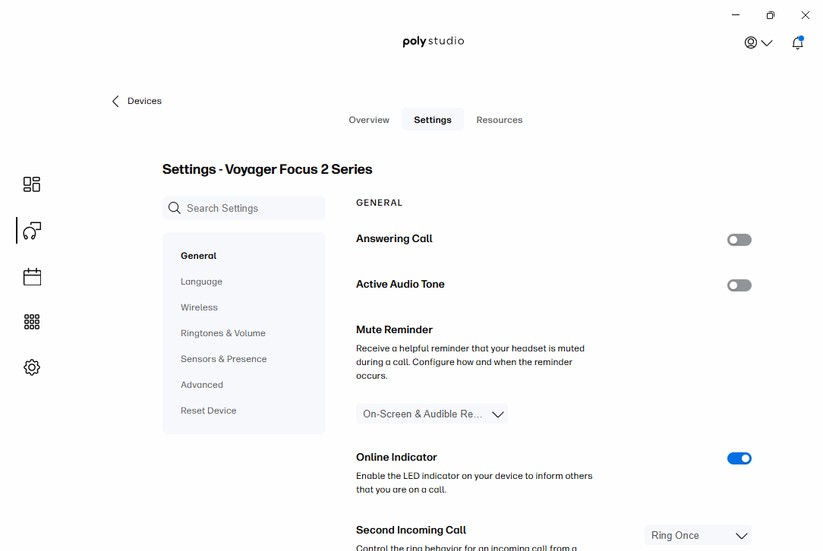Image resolution: width=823 pixels, height=551 pixels.
Task: Focus the Search Settings field
Action: point(244,208)
